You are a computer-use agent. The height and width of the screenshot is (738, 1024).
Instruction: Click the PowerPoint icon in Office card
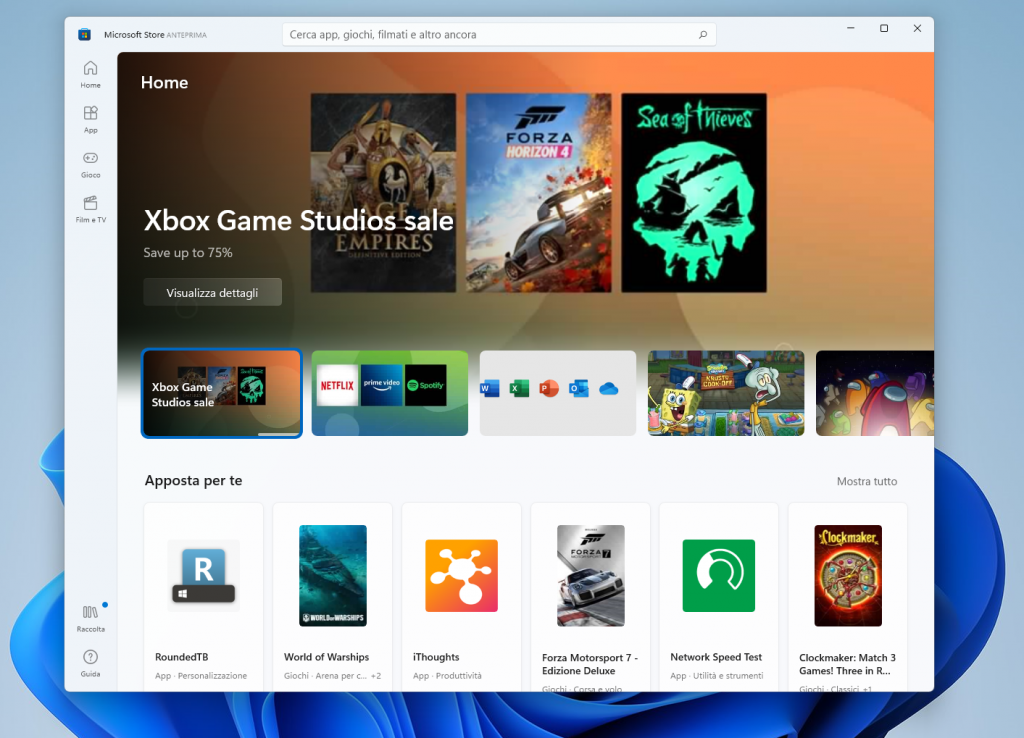point(549,389)
